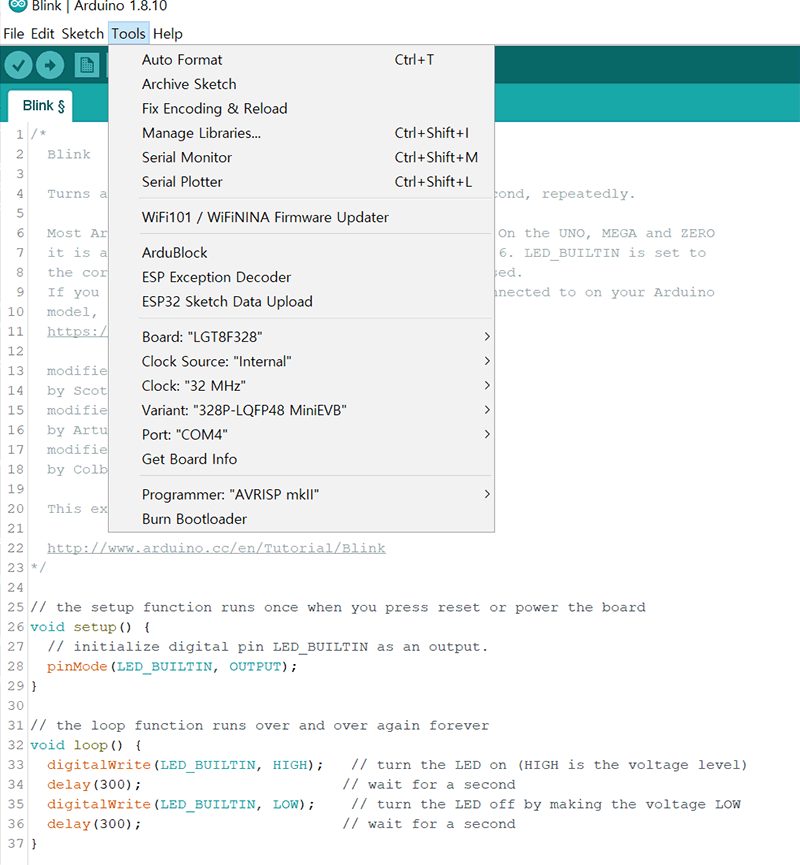Click the "void setup() {" code line
This screenshot has width=800, height=865.
point(90,627)
